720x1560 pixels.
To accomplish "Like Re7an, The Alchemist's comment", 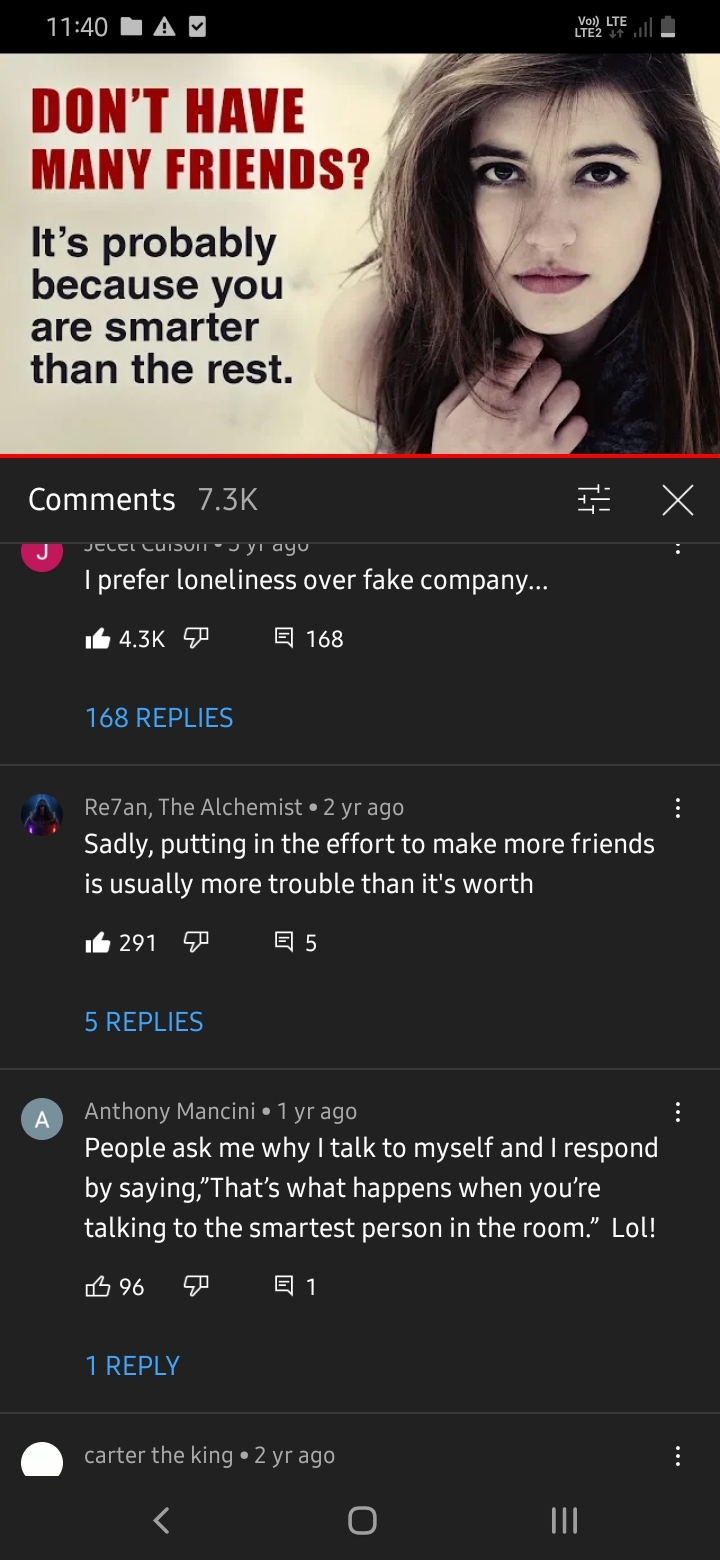I will pos(98,943).
